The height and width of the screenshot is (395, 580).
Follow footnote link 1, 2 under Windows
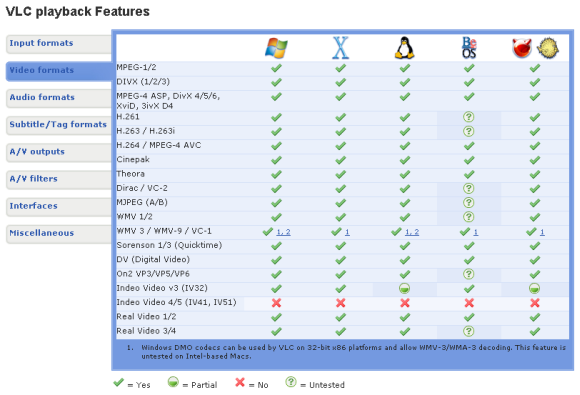click(x=283, y=232)
